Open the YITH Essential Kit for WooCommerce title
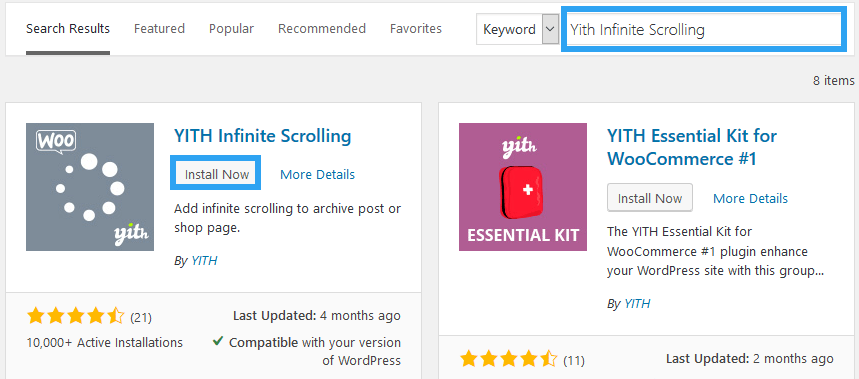This screenshot has width=859, height=379. tap(692, 147)
